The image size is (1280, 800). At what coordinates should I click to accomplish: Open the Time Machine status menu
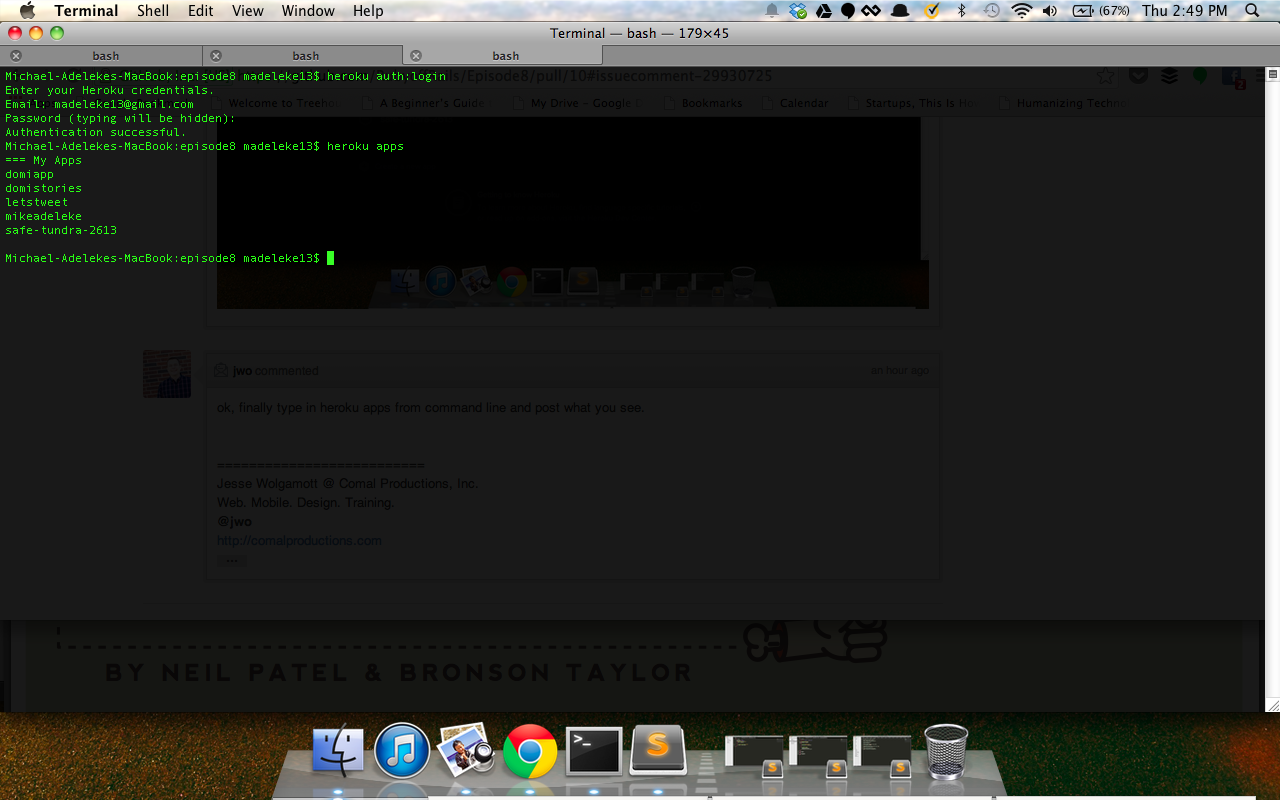(991, 11)
